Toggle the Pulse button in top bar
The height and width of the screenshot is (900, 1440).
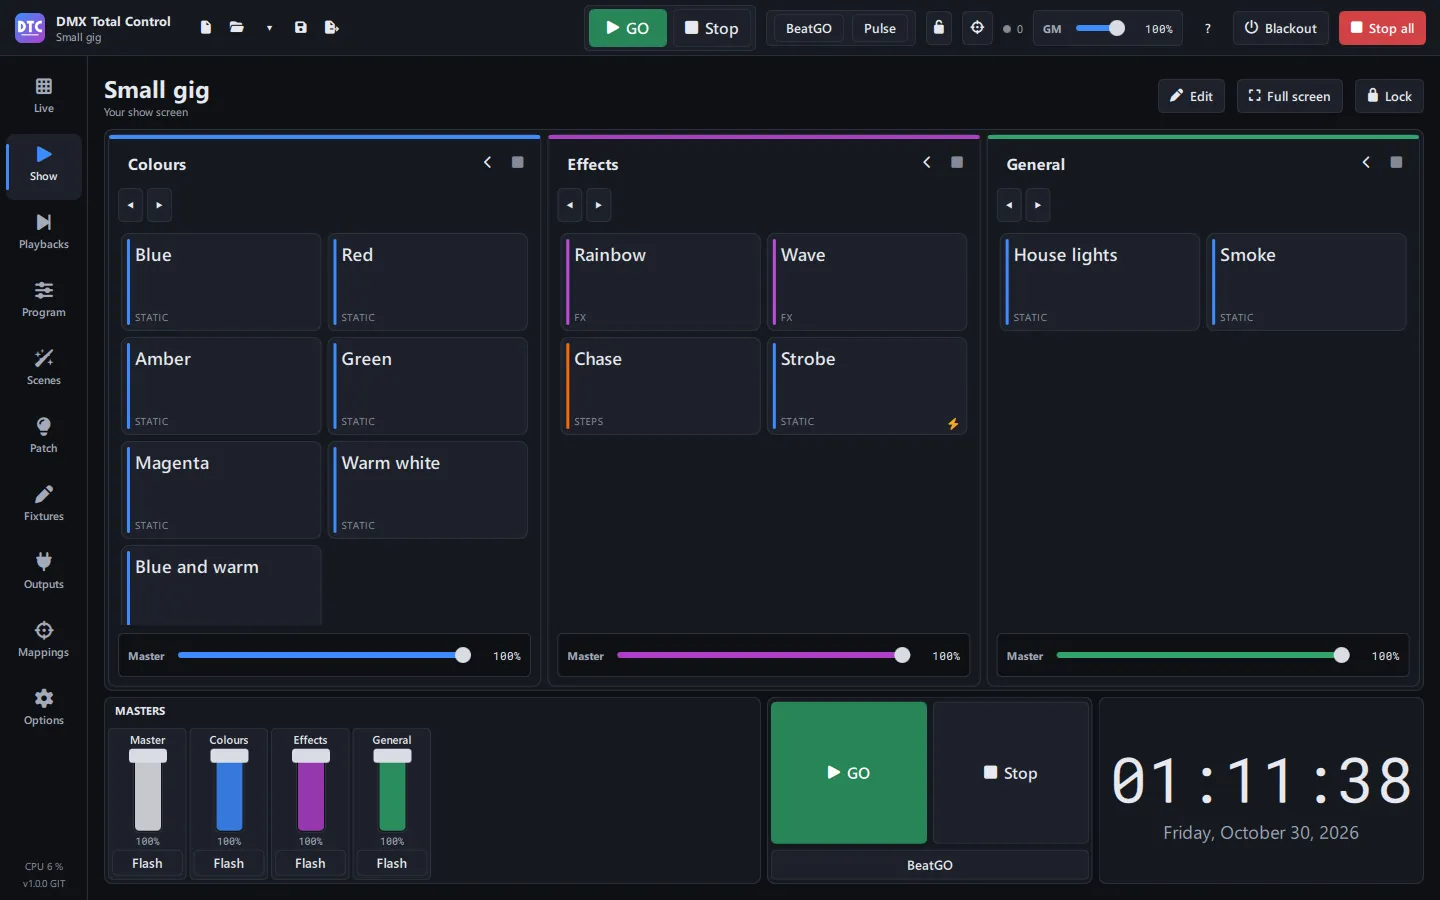[x=880, y=28]
